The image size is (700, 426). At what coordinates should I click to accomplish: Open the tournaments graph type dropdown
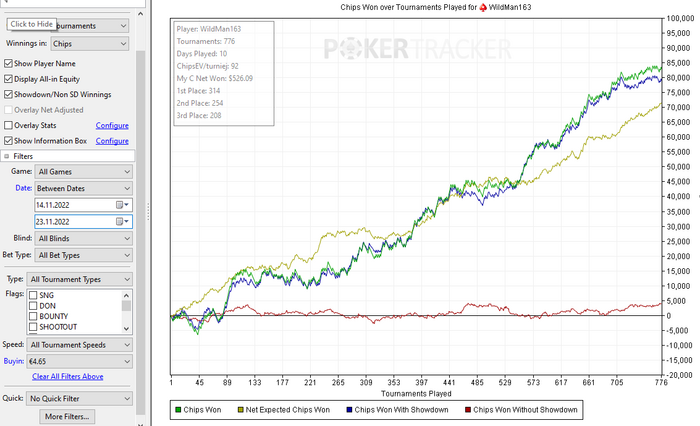92,26
